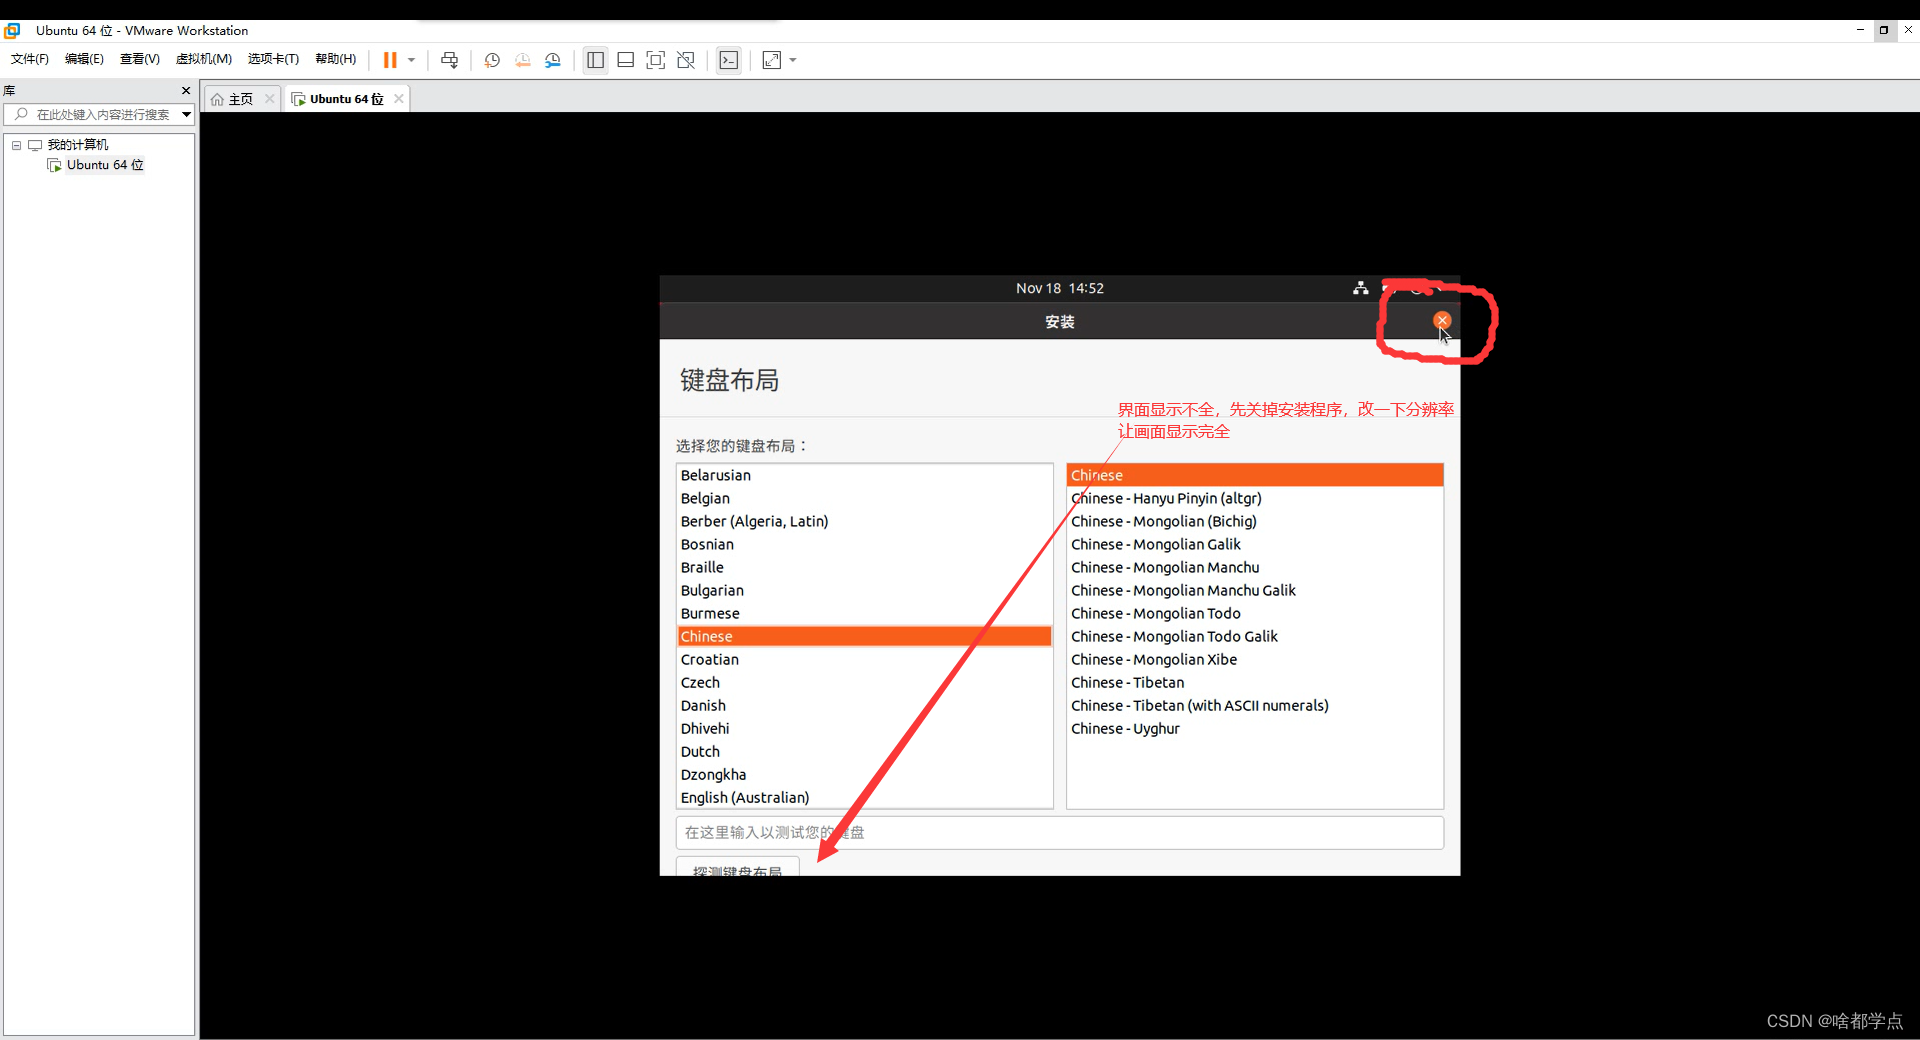Select Chinese - Mongolian Todo variant
Viewport: 1920px width, 1040px height.
coord(1255,613)
